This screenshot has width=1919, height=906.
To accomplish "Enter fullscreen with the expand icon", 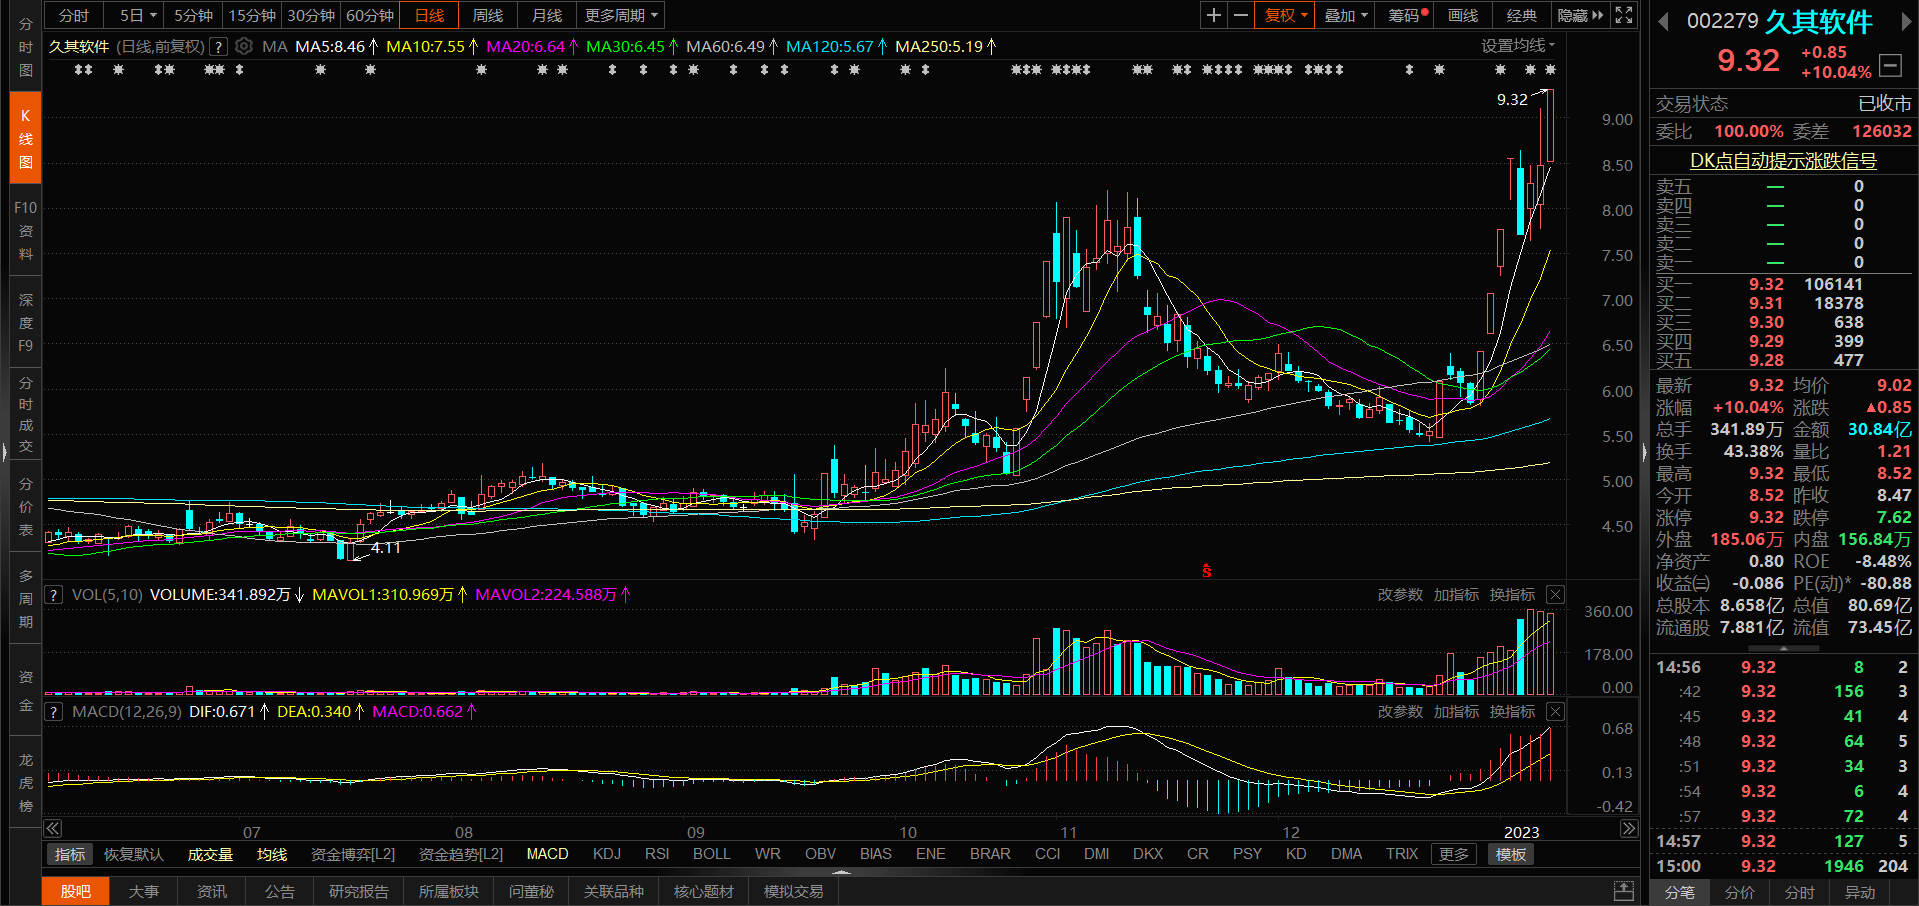I will point(1624,15).
